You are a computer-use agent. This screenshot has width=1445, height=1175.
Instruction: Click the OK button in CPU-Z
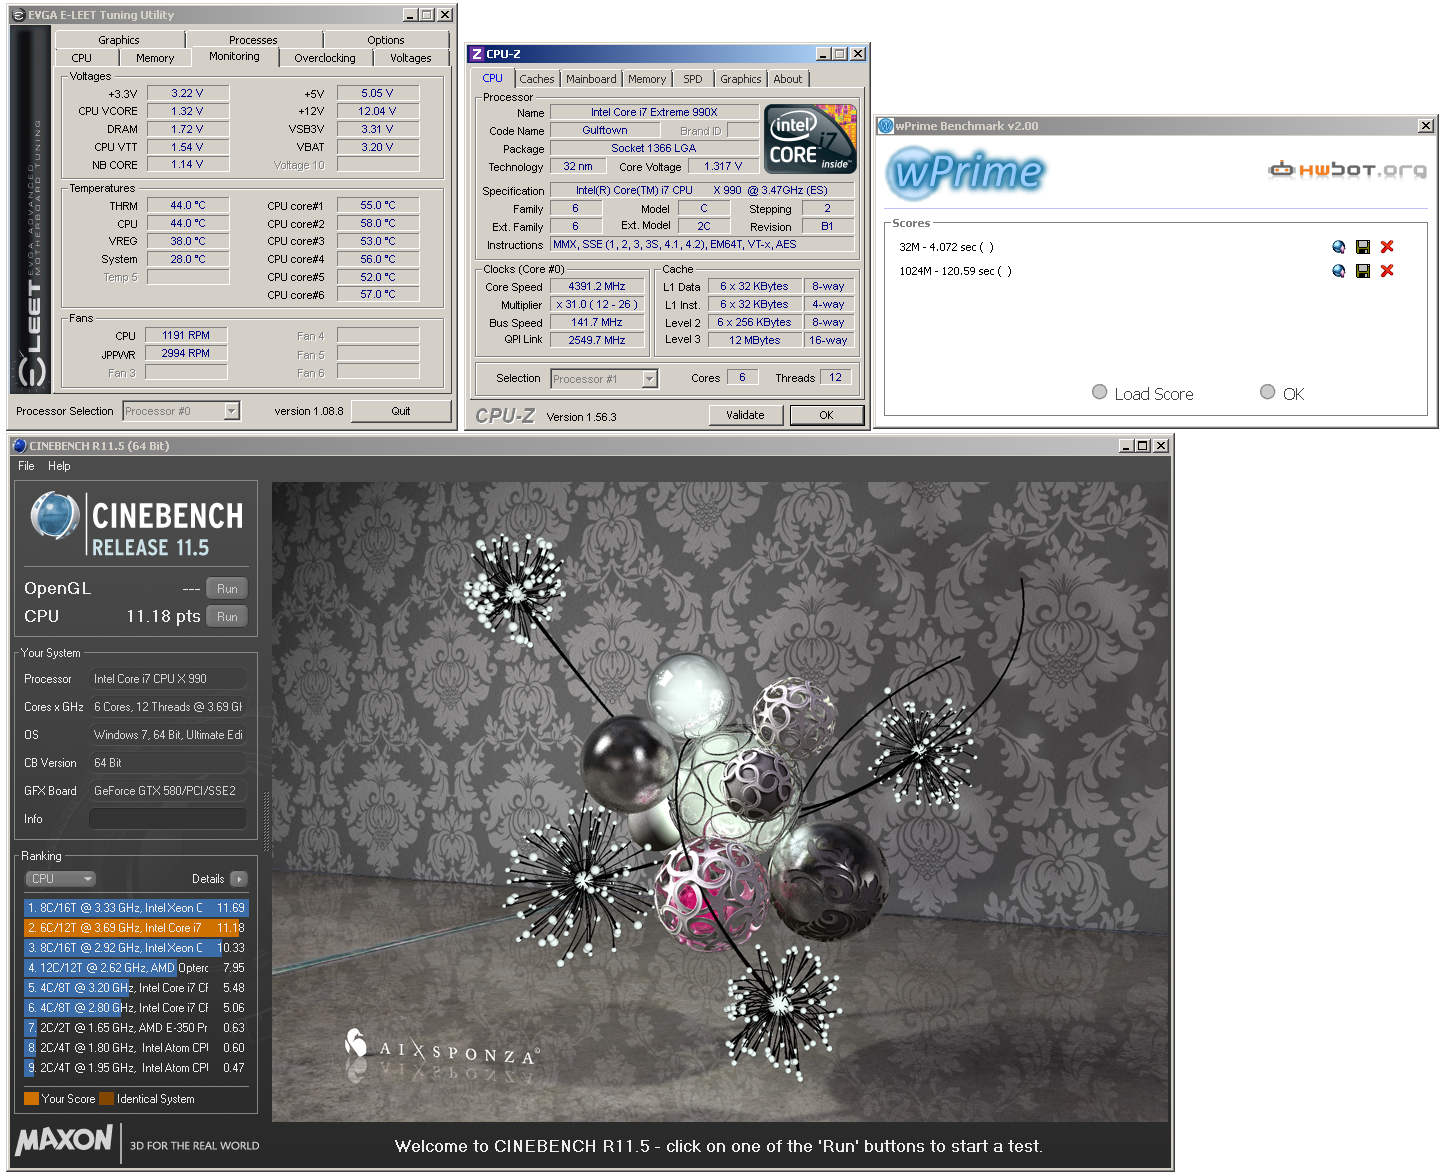point(826,415)
